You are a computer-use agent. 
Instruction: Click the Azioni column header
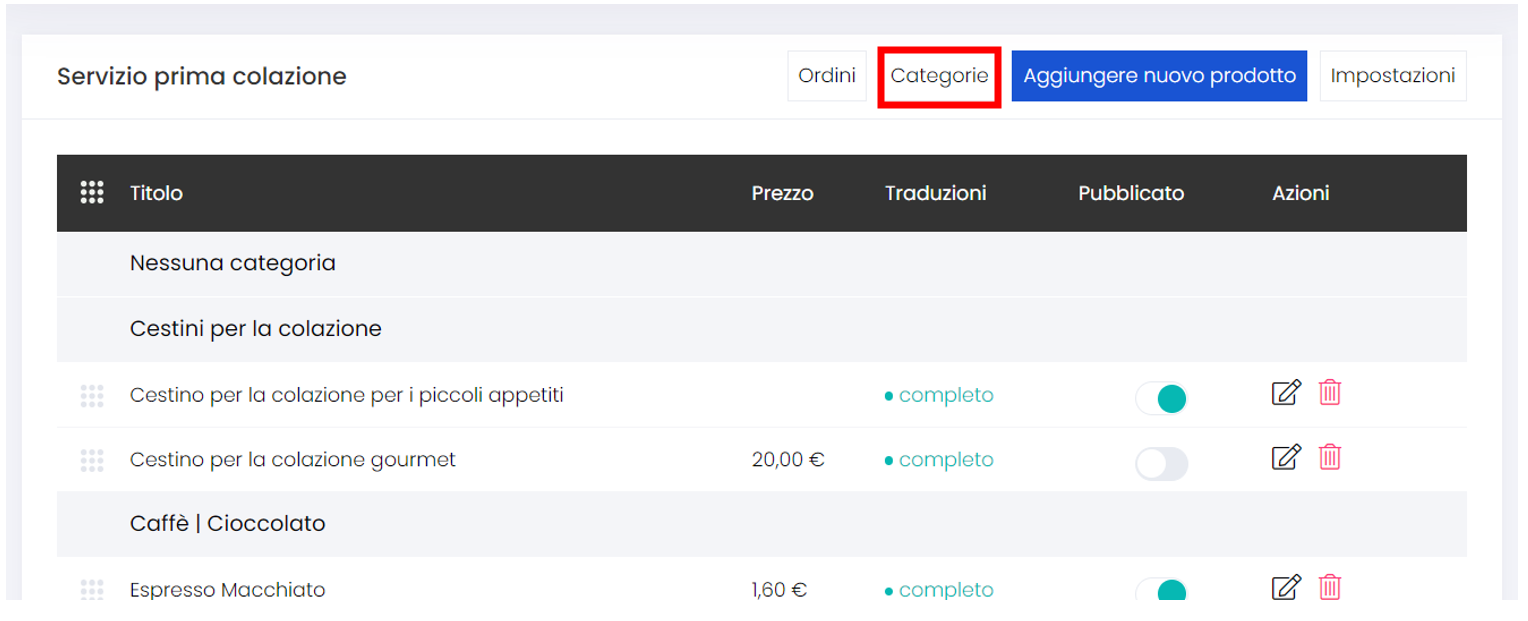tap(1301, 193)
